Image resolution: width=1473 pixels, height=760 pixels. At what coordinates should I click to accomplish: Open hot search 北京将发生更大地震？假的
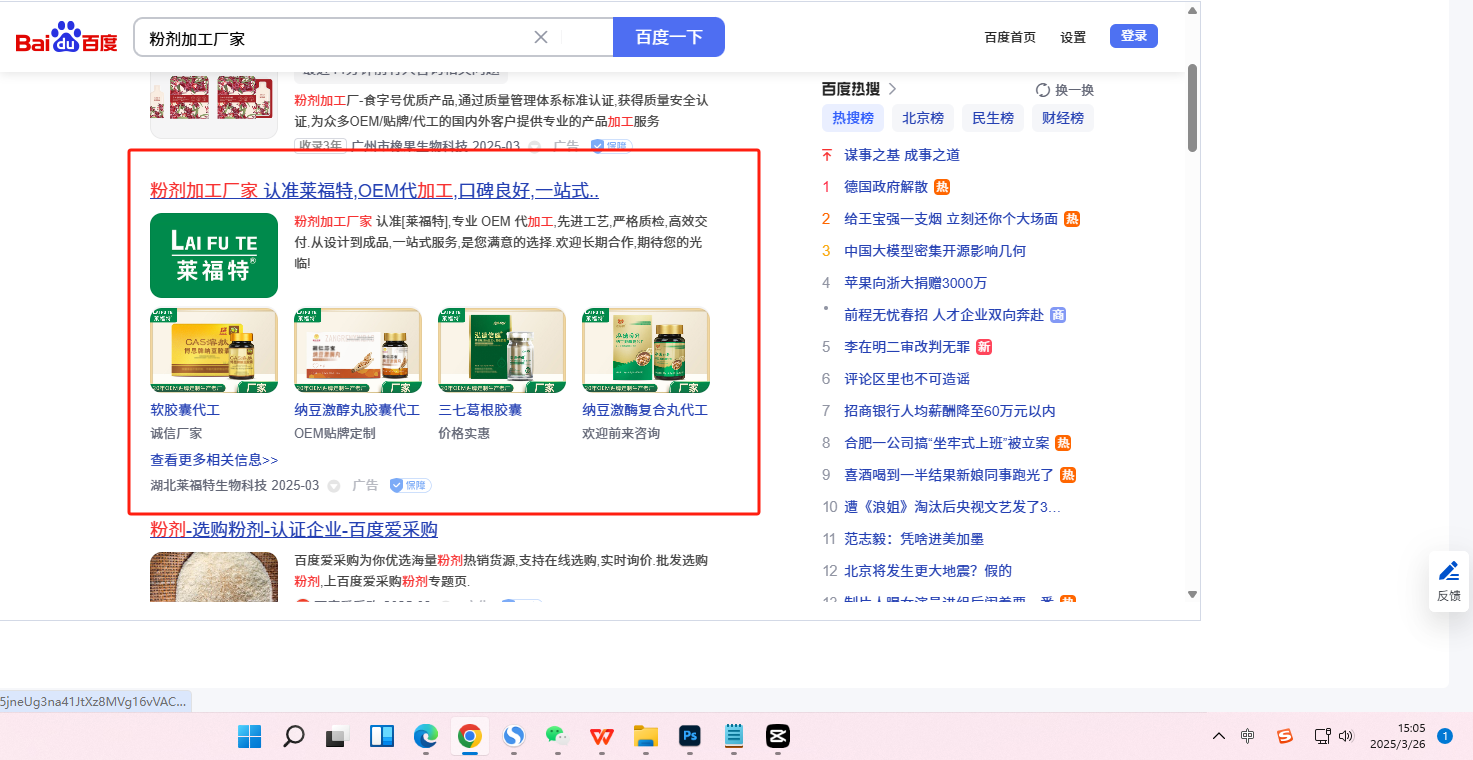coord(928,571)
